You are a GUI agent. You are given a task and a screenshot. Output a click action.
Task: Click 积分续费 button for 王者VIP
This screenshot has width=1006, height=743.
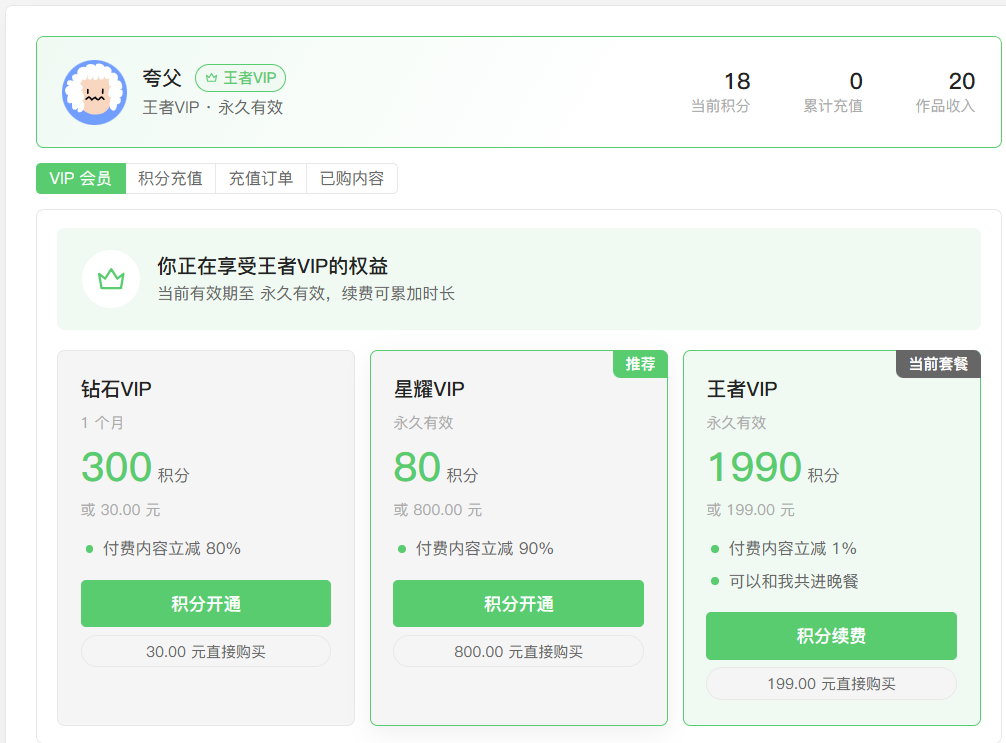point(831,636)
